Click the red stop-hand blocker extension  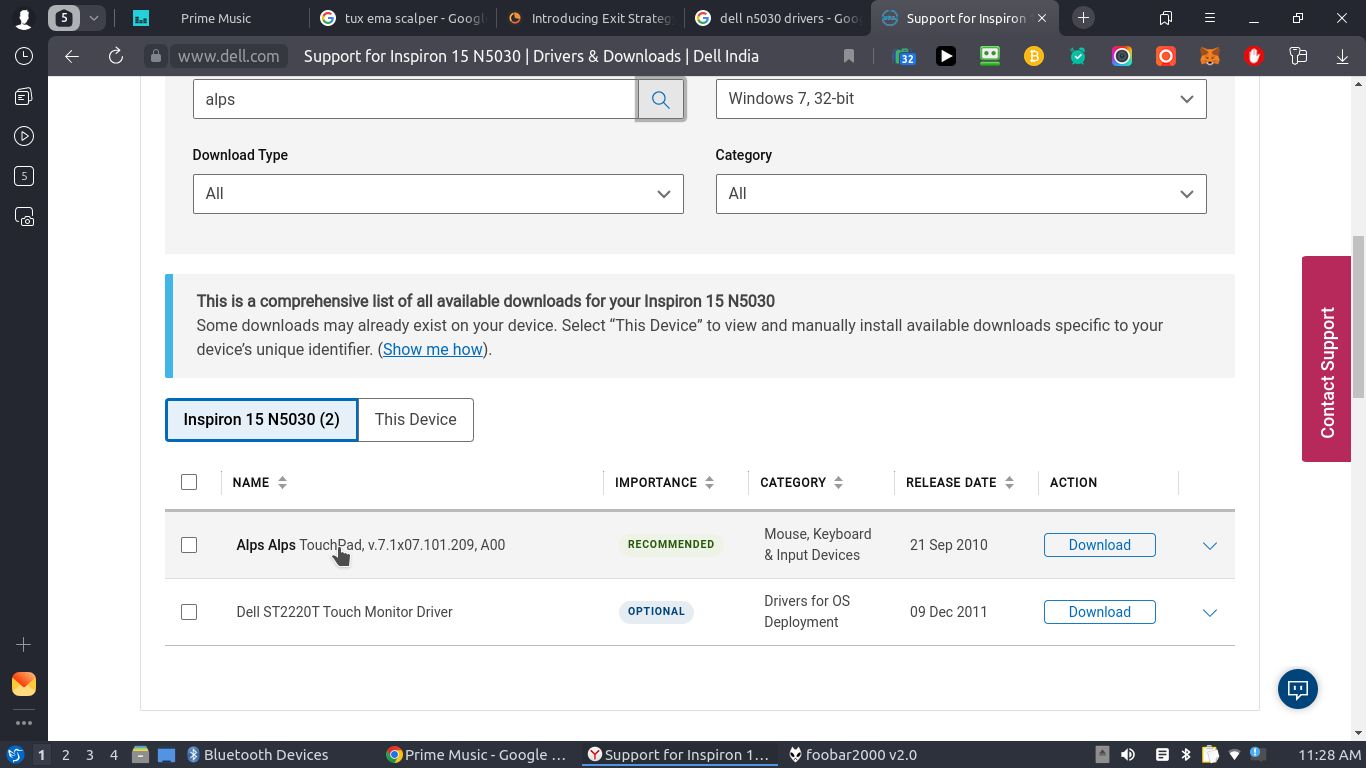tap(1254, 56)
